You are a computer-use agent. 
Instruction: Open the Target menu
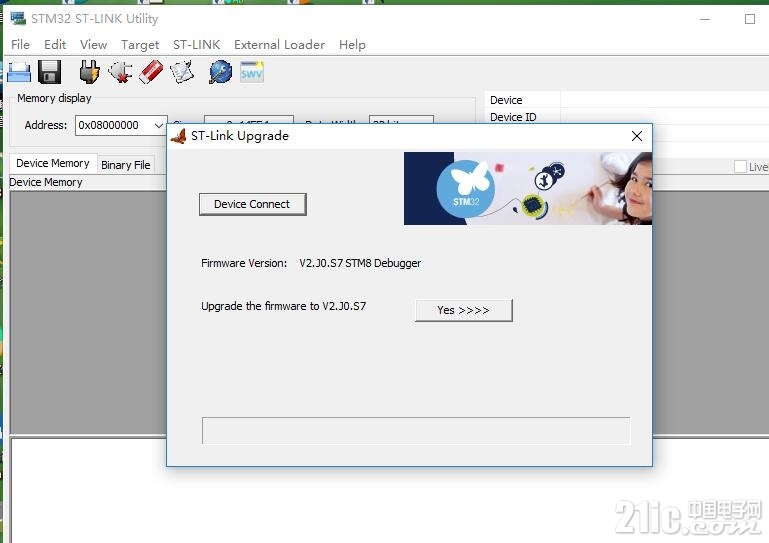point(140,45)
